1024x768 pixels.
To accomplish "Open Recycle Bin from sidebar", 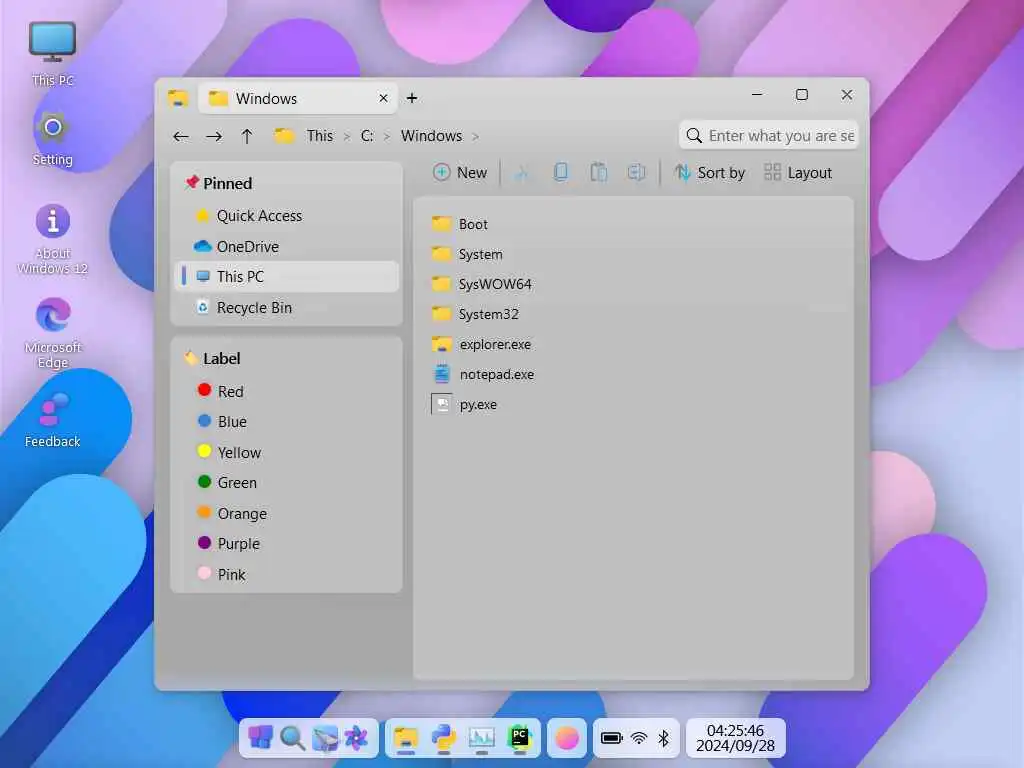I will [287, 307].
